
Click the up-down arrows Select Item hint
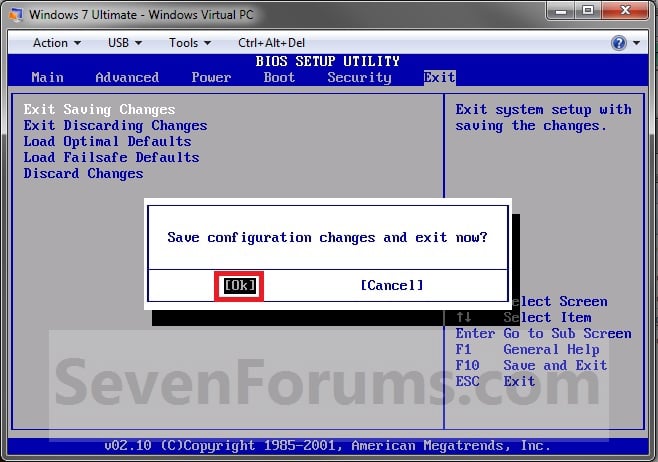pyautogui.click(x=524, y=318)
